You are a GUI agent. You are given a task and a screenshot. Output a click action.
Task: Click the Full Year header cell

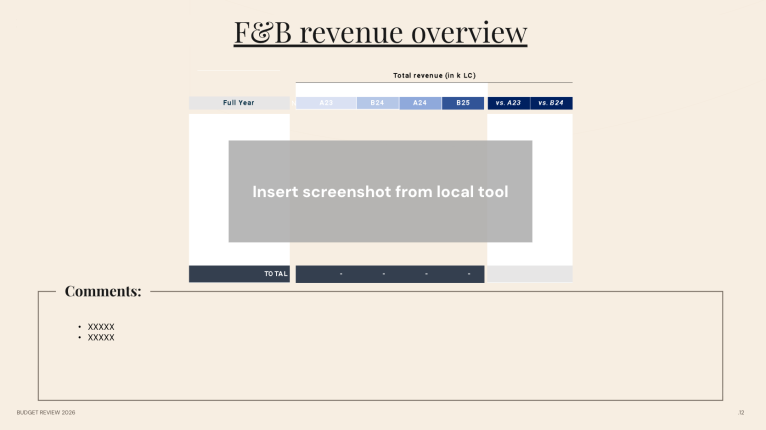point(239,103)
